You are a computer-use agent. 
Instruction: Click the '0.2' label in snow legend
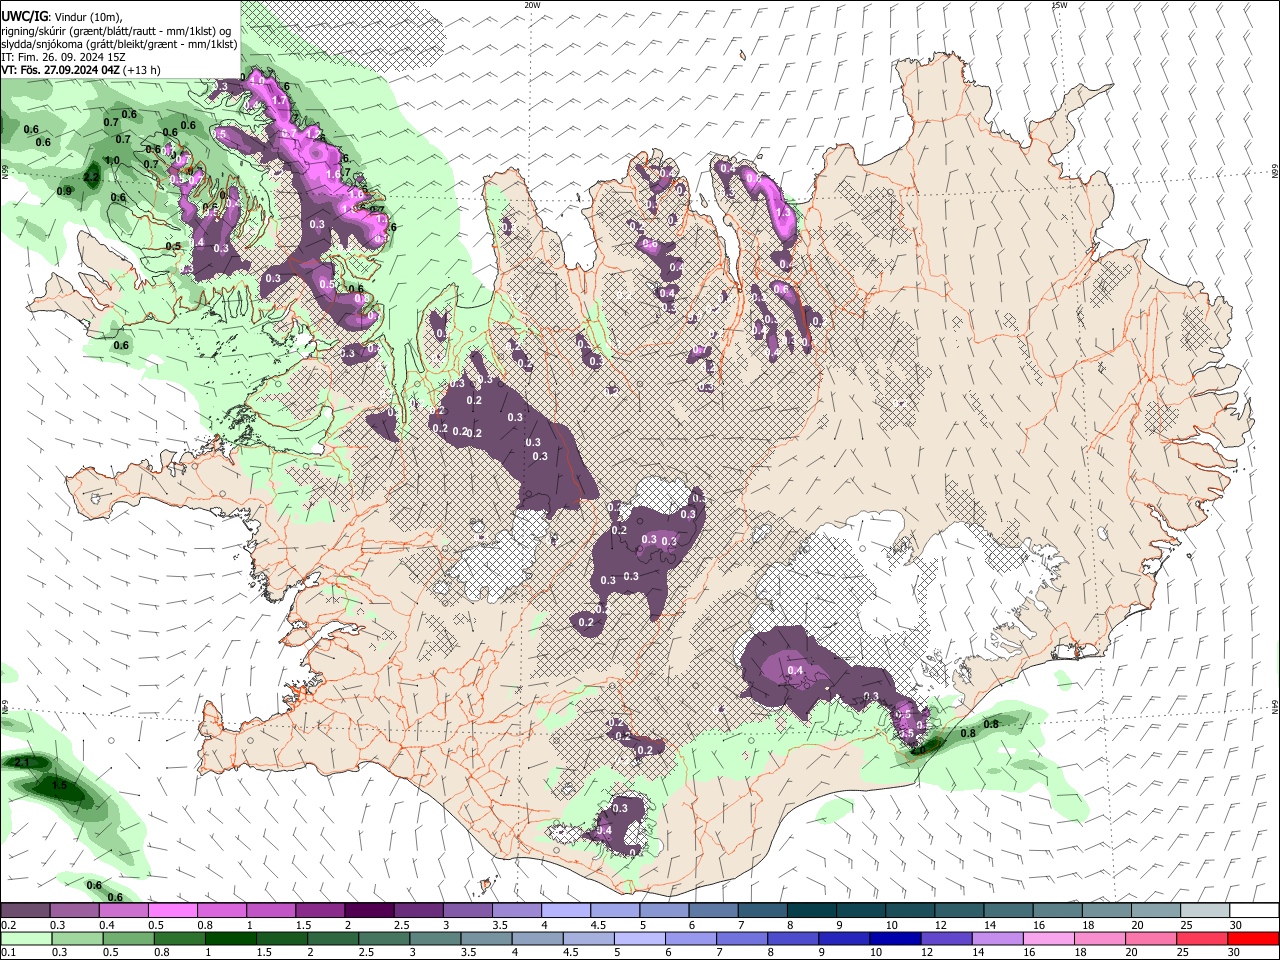pyautogui.click(x=7, y=925)
